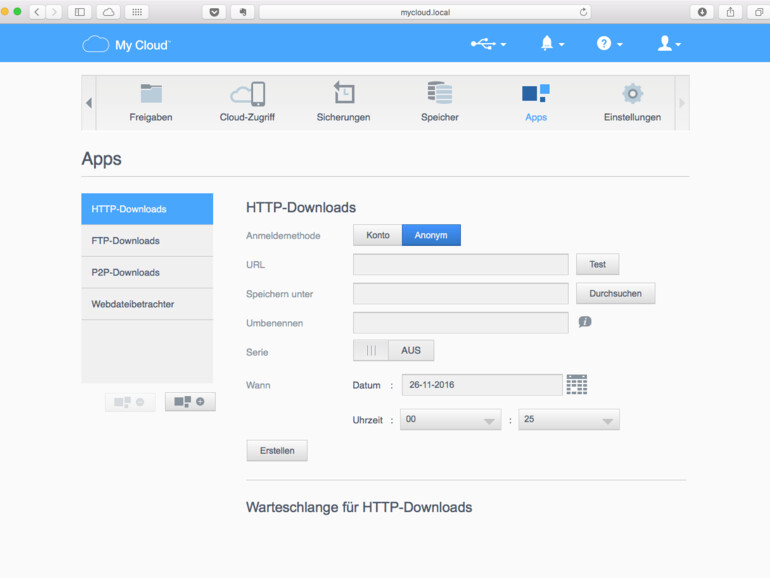Switch to Sicherungen section

pyautogui.click(x=343, y=103)
